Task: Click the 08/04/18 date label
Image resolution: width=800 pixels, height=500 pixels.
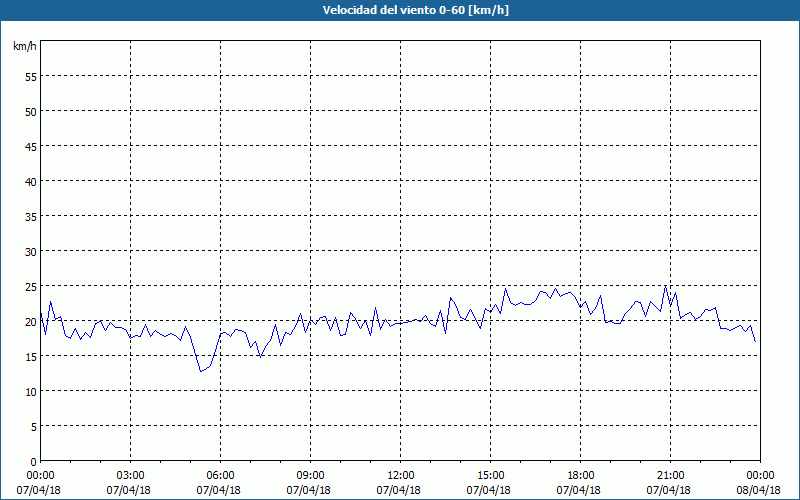Action: tap(759, 490)
